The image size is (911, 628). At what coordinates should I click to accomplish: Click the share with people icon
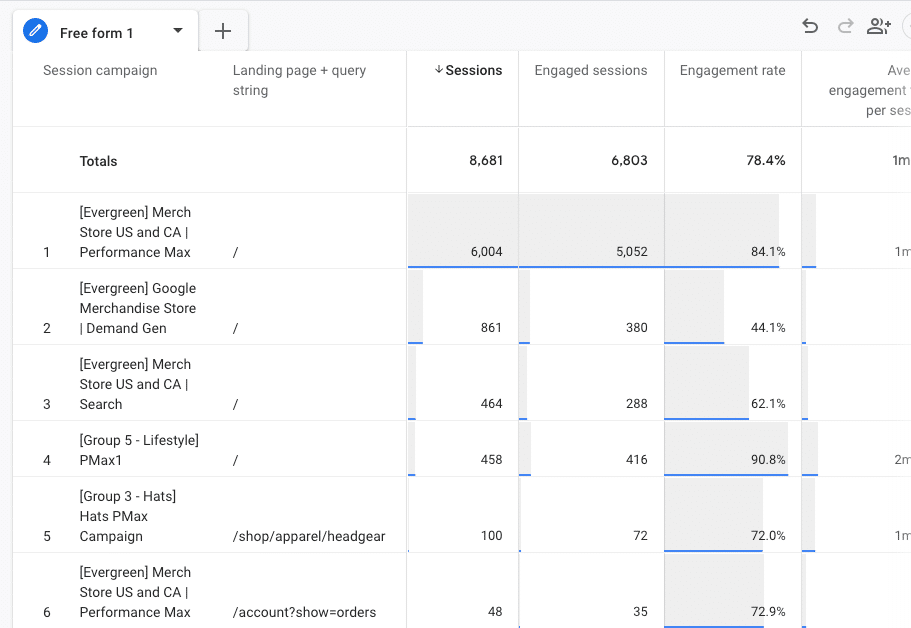[x=877, y=27]
